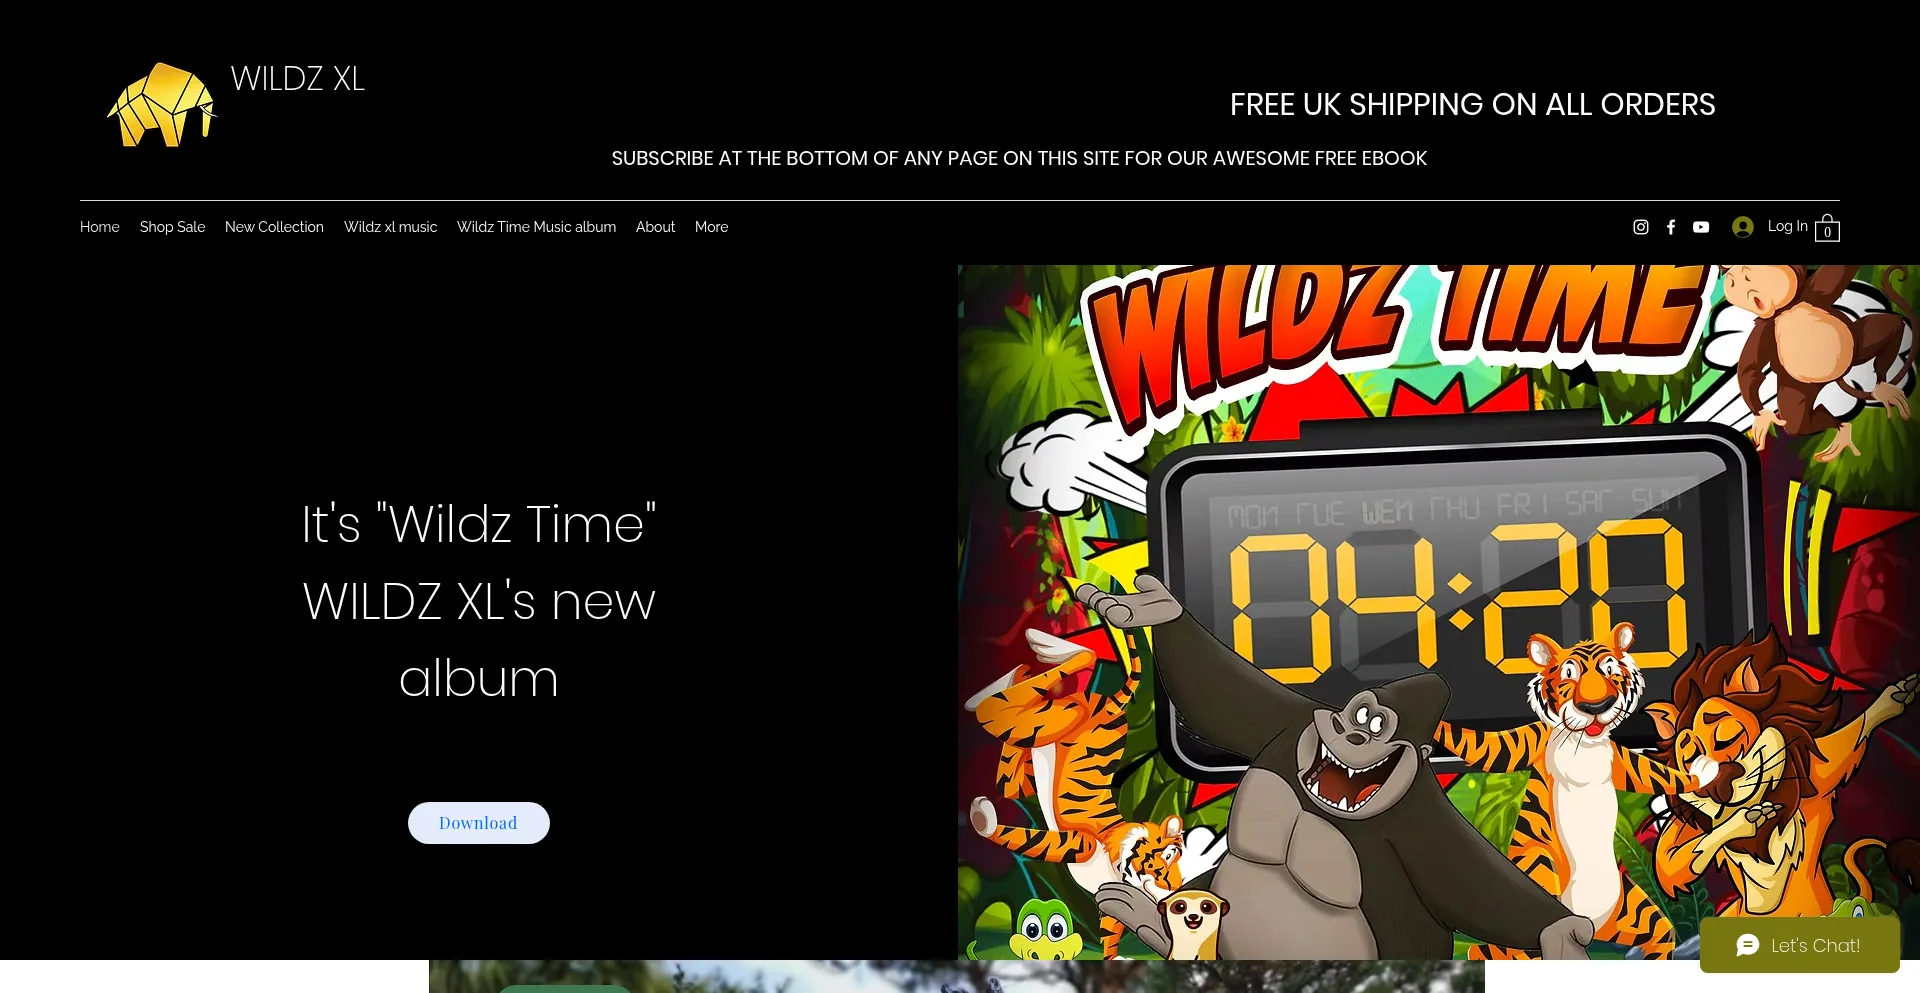Open the Instagram social icon
The height and width of the screenshot is (993, 1920).
pyautogui.click(x=1640, y=227)
